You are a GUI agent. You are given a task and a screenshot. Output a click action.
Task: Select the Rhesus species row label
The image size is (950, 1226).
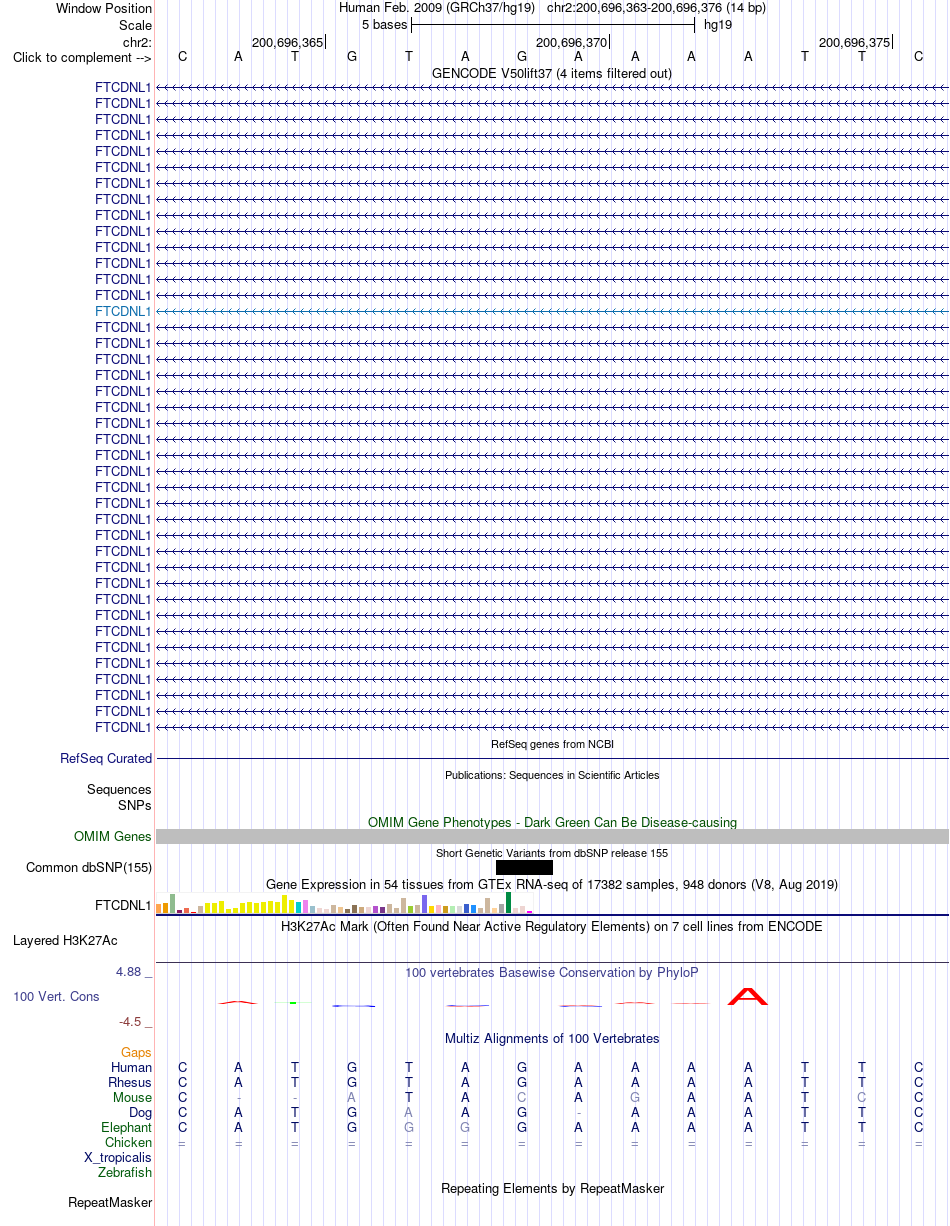tap(130, 1083)
